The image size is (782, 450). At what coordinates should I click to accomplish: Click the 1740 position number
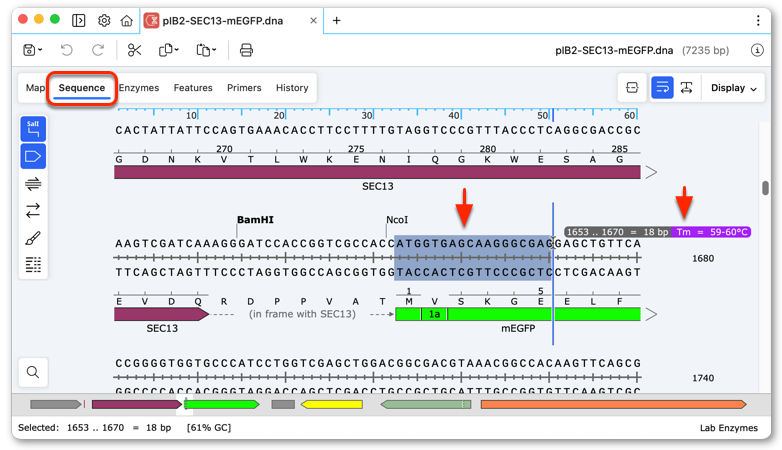[703, 378]
